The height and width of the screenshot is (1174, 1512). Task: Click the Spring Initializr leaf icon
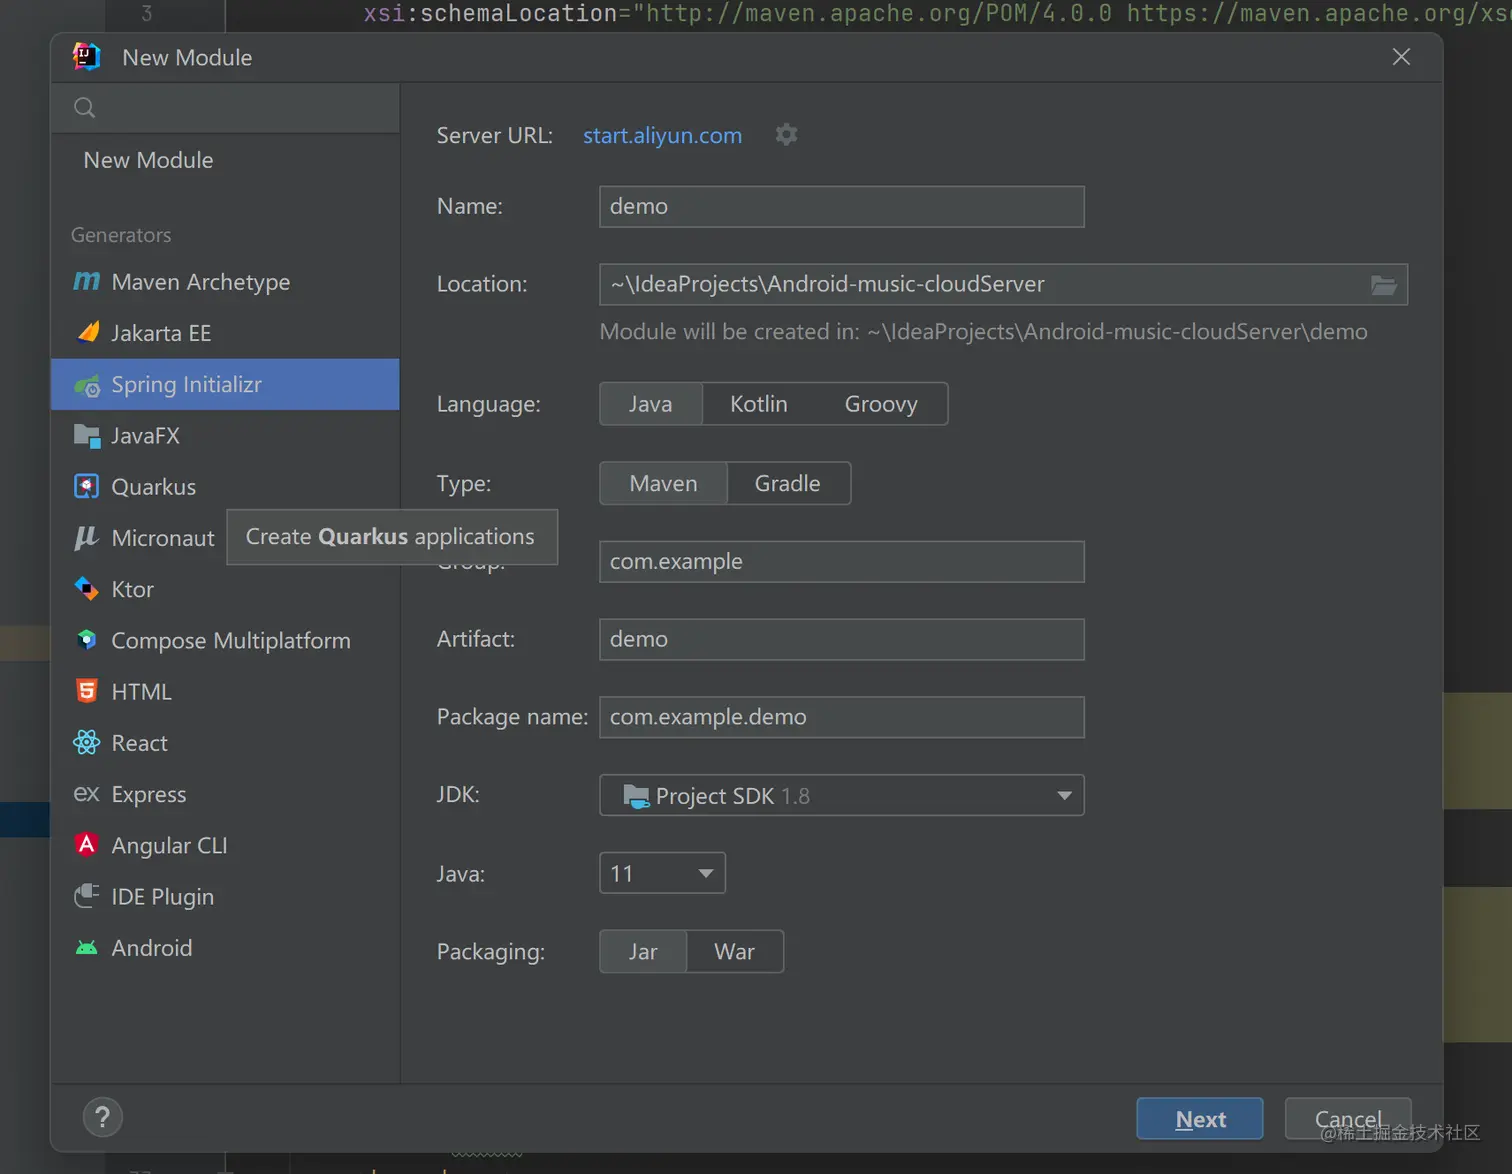(x=87, y=385)
